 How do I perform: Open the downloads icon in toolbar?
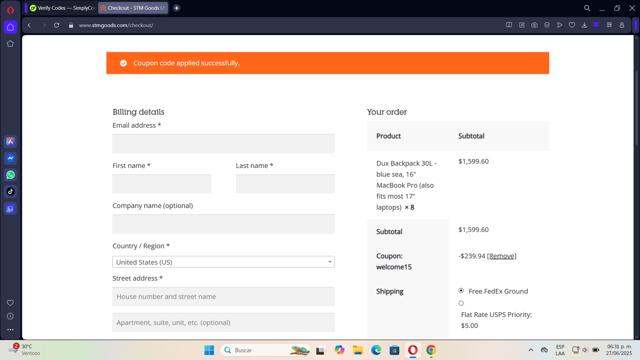[584, 25]
